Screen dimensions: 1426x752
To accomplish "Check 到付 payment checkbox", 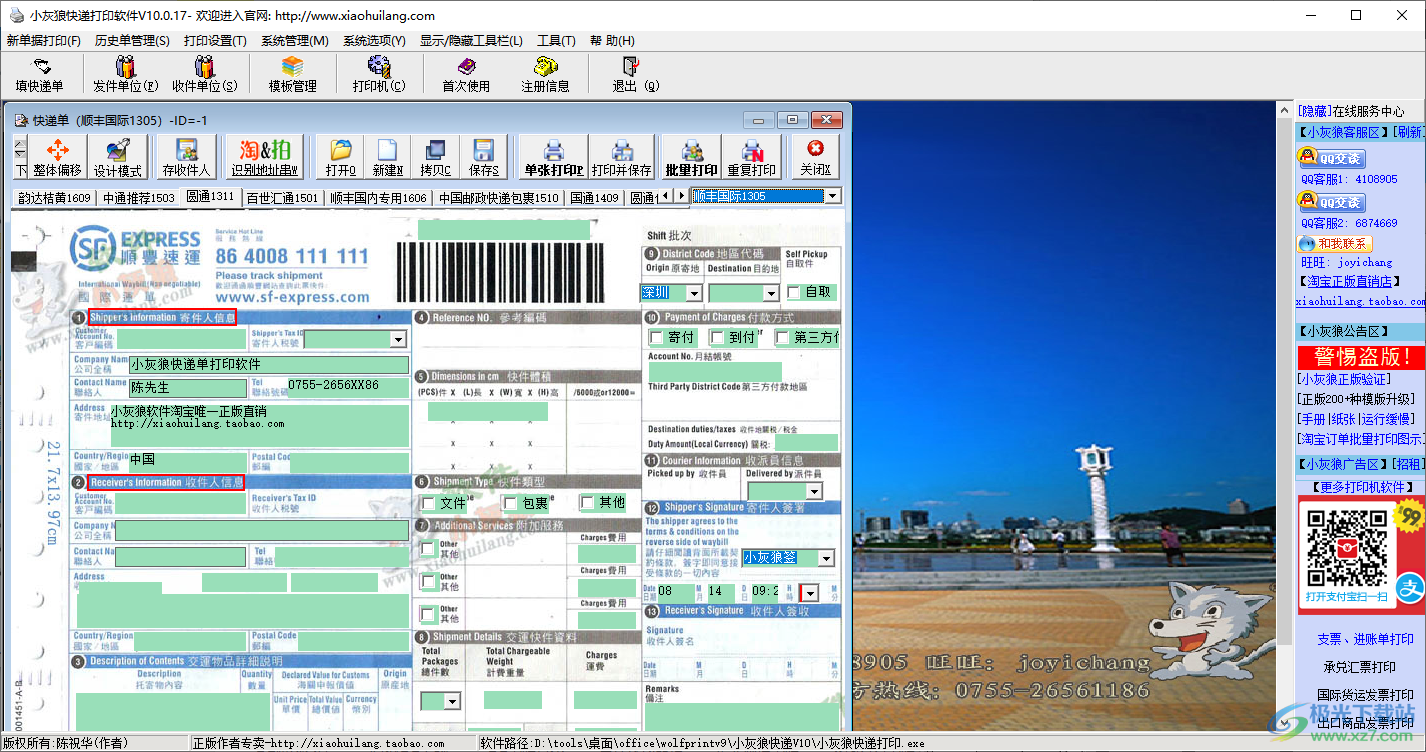I will click(x=717, y=338).
